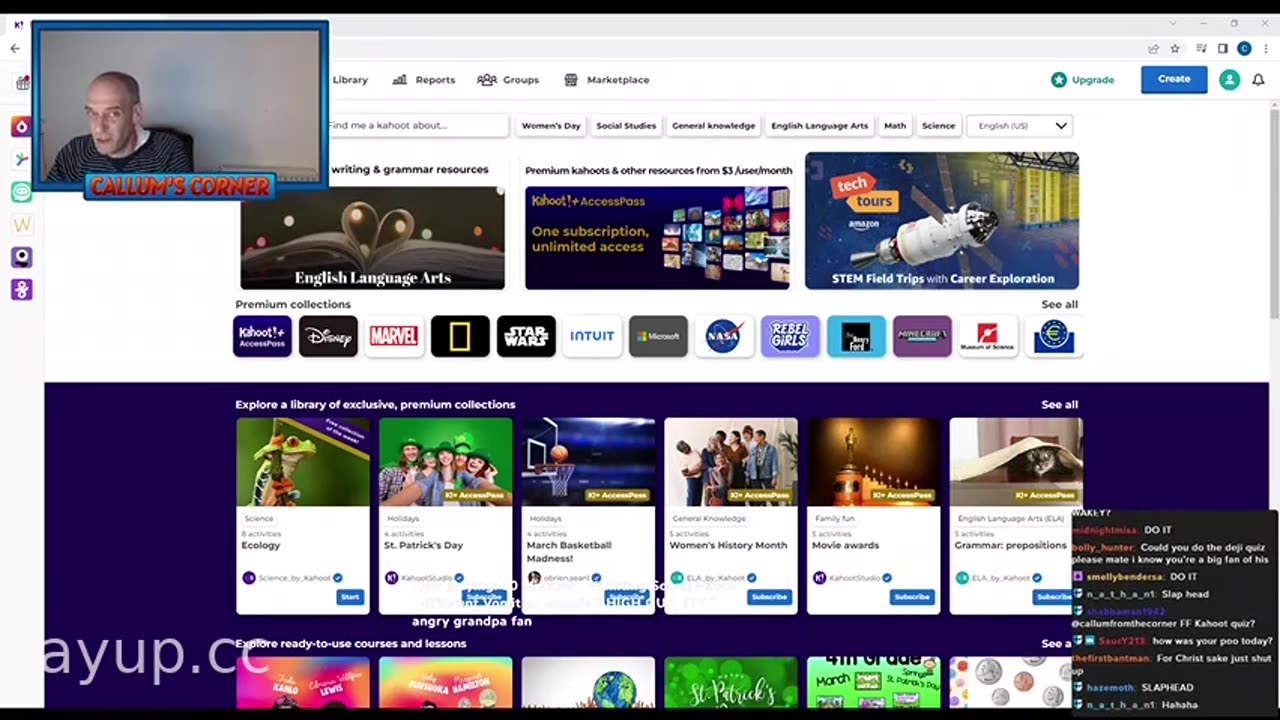
Task: Click the browser share page icon
Action: [1154, 48]
